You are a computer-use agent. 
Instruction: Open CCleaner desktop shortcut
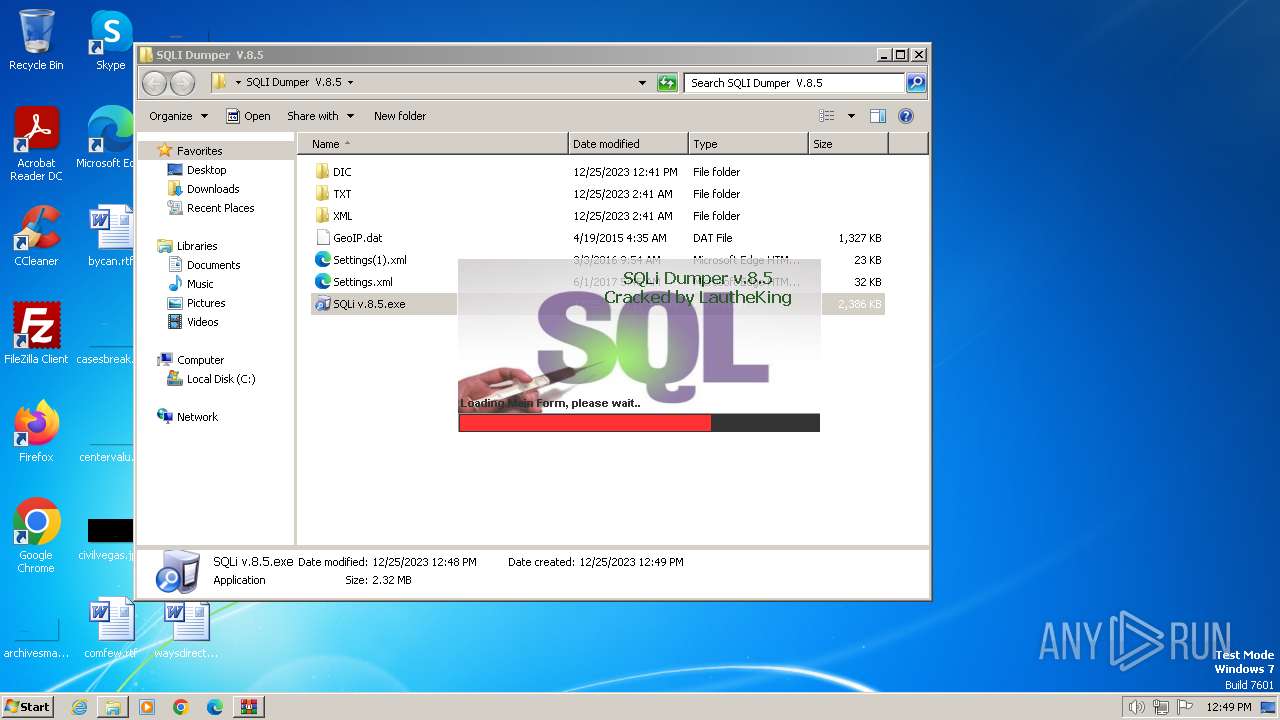pos(36,236)
